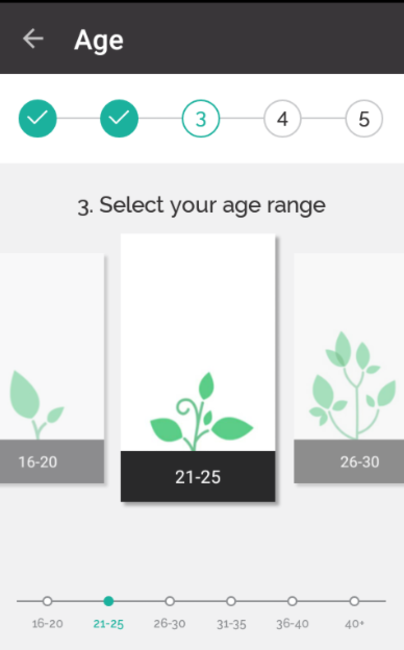The width and height of the screenshot is (404, 650).
Task: Select the 40+ slider dot
Action: click(x=354, y=601)
